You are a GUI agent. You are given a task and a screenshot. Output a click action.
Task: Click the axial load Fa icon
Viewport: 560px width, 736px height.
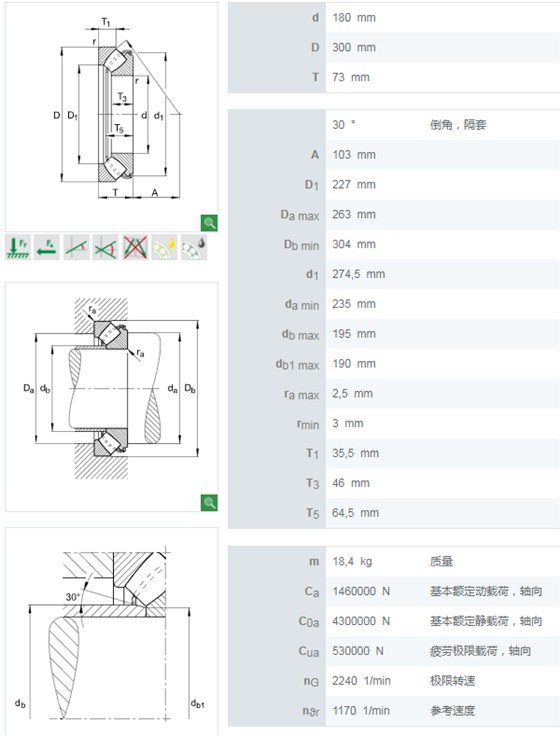click(x=47, y=246)
